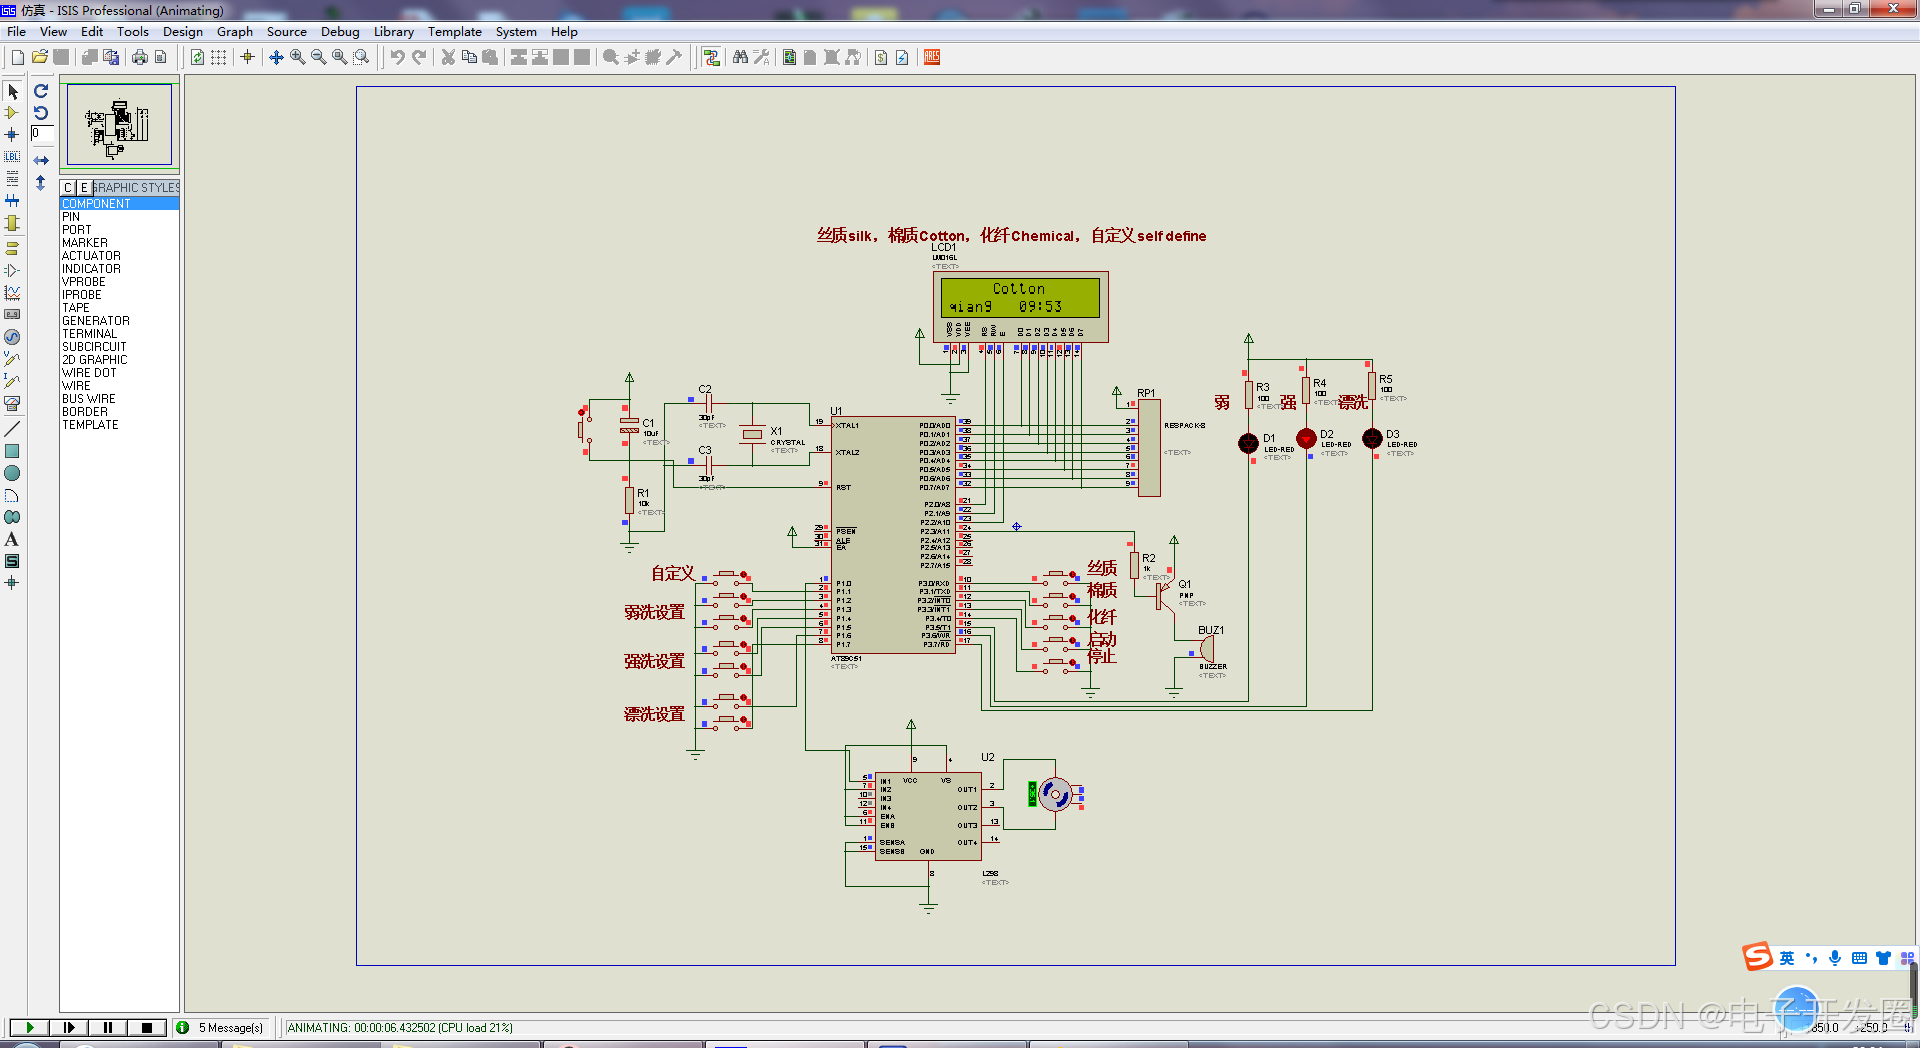Select the Graph Mode tool
Image resolution: width=1920 pixels, height=1048 pixels.
coord(12,293)
